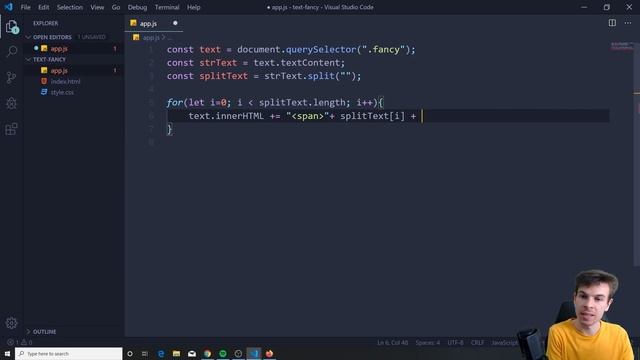The image size is (640, 360).
Task: Click the Windows taskbar search box
Action: pos(69,353)
